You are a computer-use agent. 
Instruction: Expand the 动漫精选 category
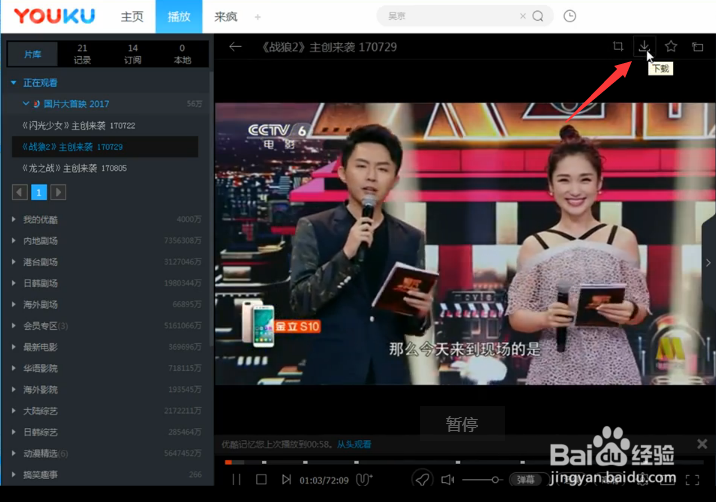(14, 453)
